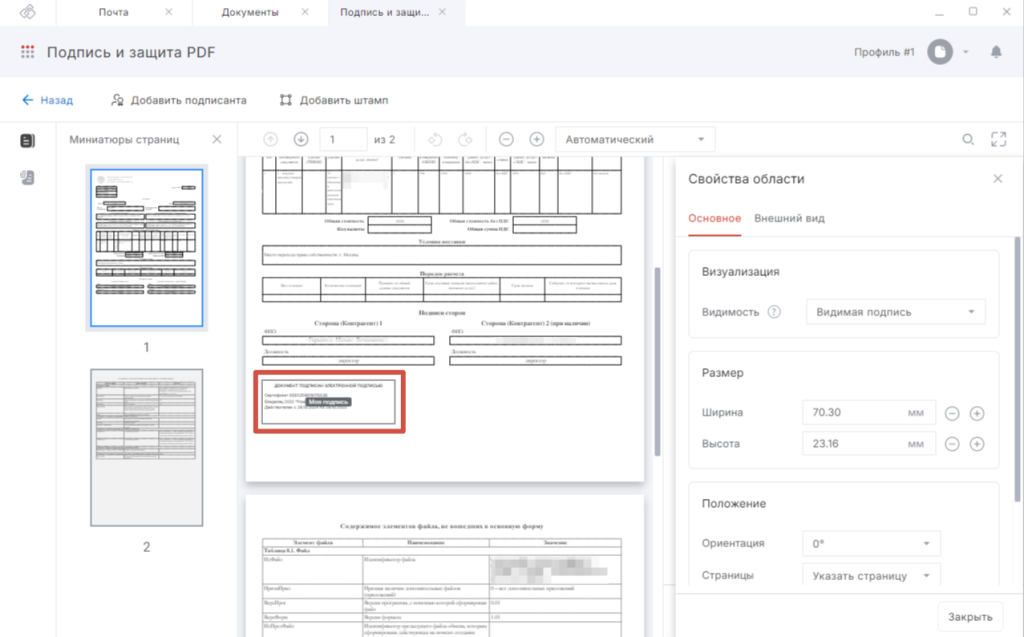Increase the Ширина value
The height and width of the screenshot is (637, 1024).
pos(977,413)
